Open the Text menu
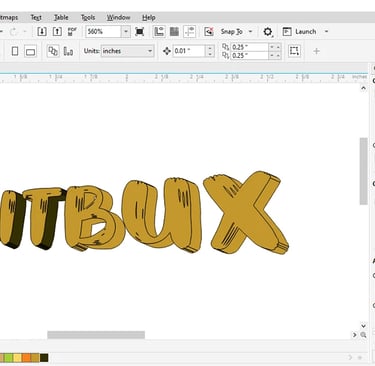The height and width of the screenshot is (366, 375). pyautogui.click(x=36, y=18)
